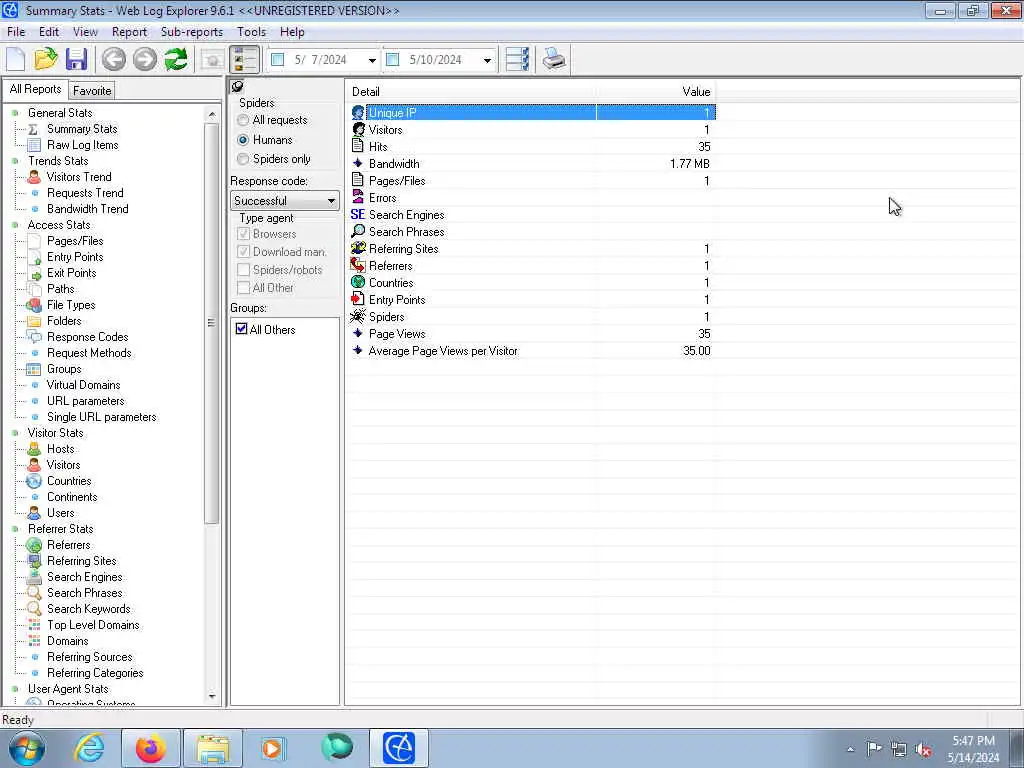Open the Edit menu
The width and height of the screenshot is (1024, 768).
pos(49,32)
